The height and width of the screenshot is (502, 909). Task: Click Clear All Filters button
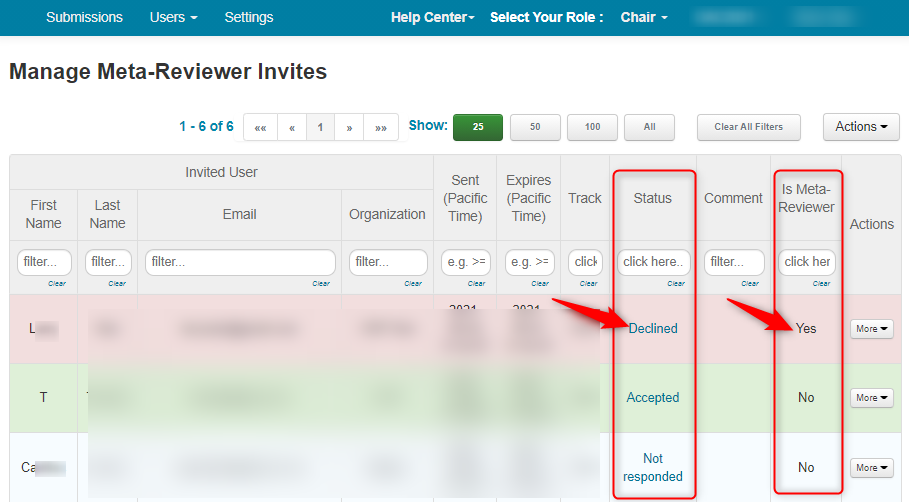tap(748, 127)
